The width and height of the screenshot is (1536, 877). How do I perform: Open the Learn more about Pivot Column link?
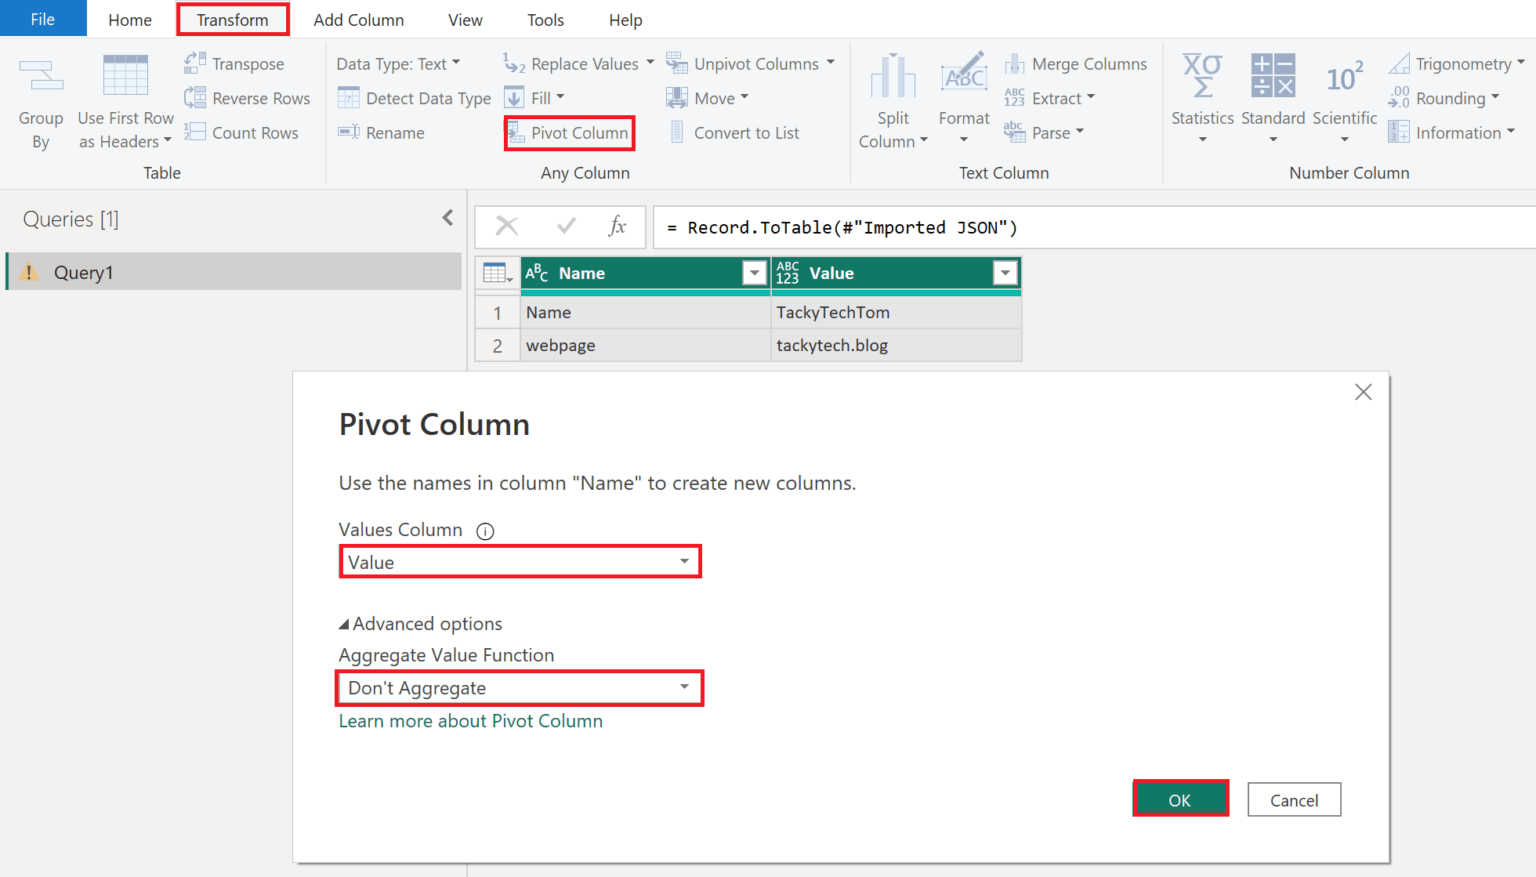pyautogui.click(x=471, y=720)
